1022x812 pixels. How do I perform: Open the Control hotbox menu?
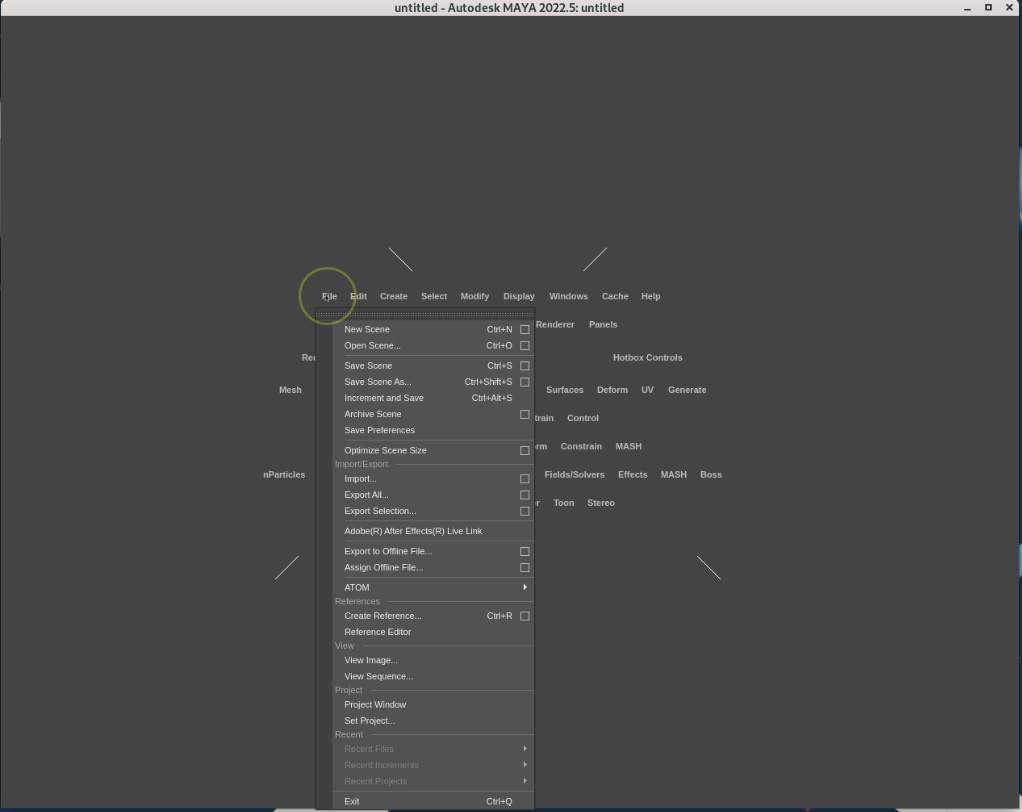pos(583,418)
